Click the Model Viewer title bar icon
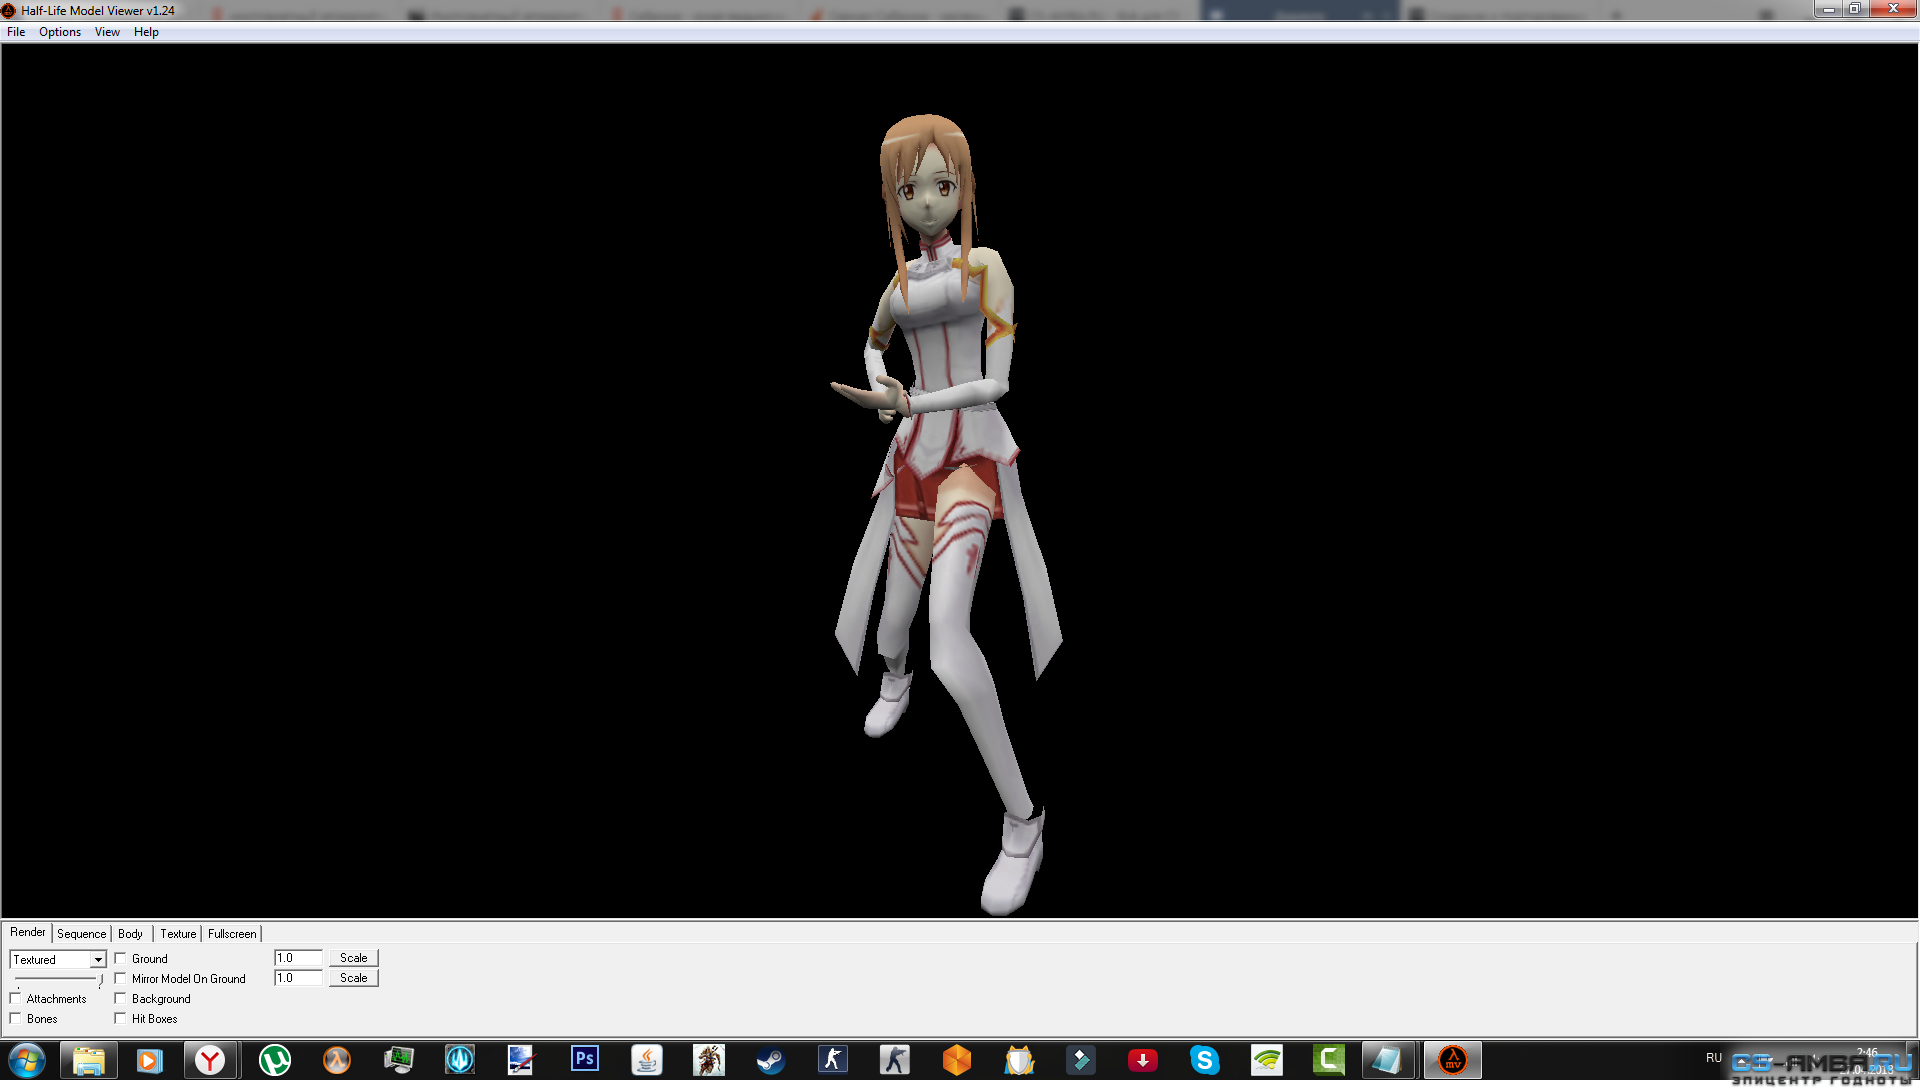The image size is (1920, 1088). coord(9,11)
